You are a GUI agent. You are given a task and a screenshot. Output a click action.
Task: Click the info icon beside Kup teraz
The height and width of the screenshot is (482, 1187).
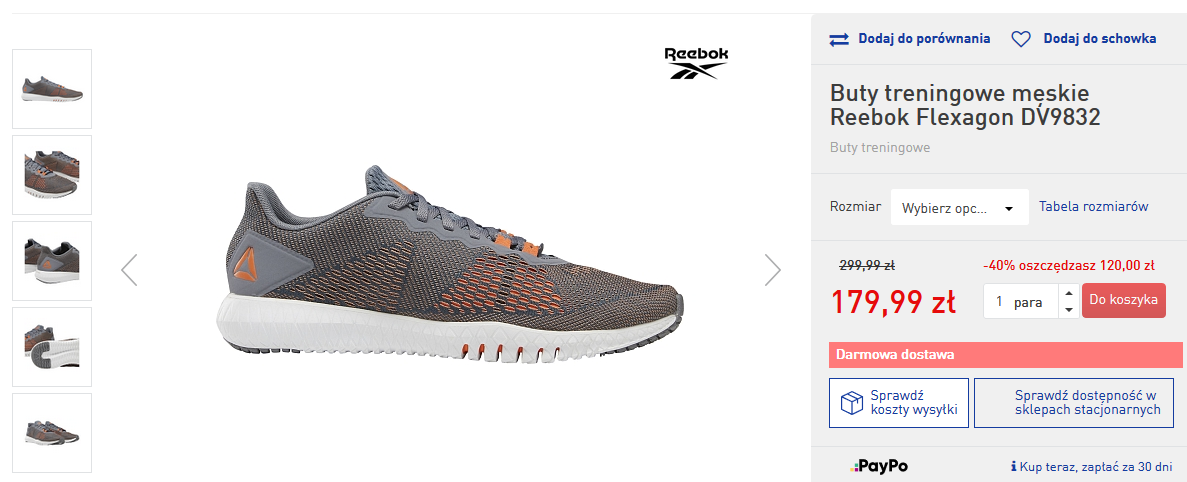(x=1014, y=467)
